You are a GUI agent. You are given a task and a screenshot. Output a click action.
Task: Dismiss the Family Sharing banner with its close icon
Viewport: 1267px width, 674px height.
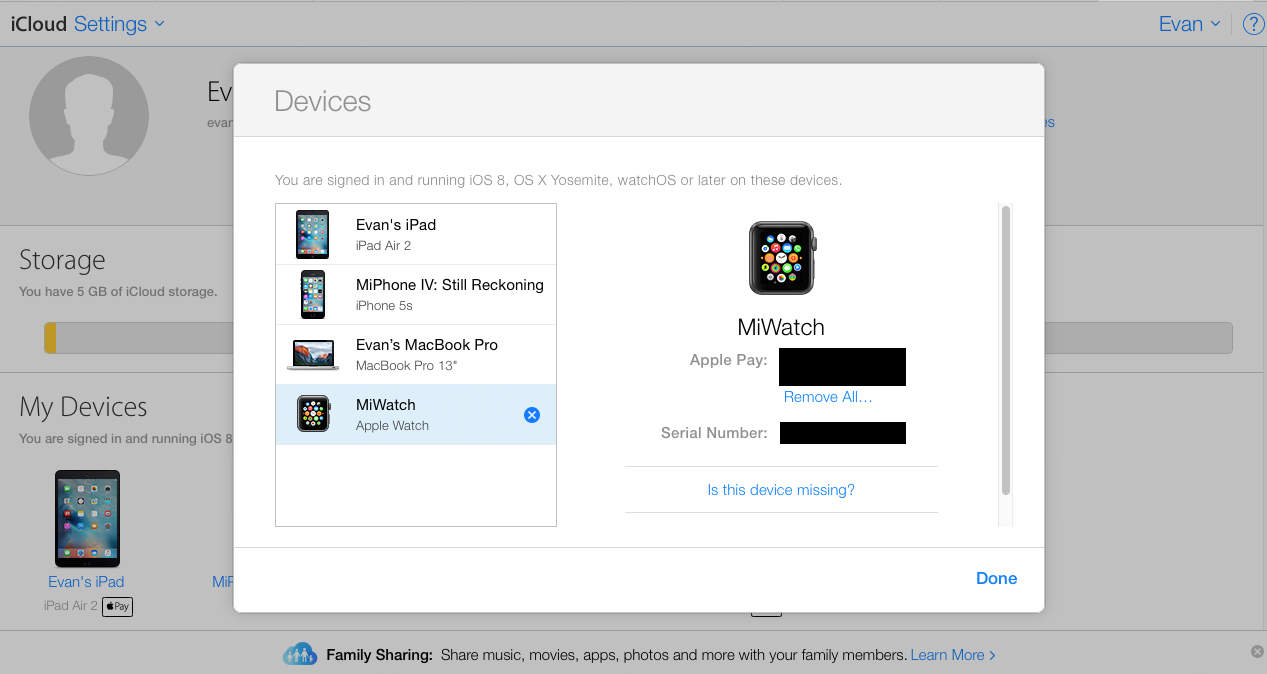tap(1257, 651)
